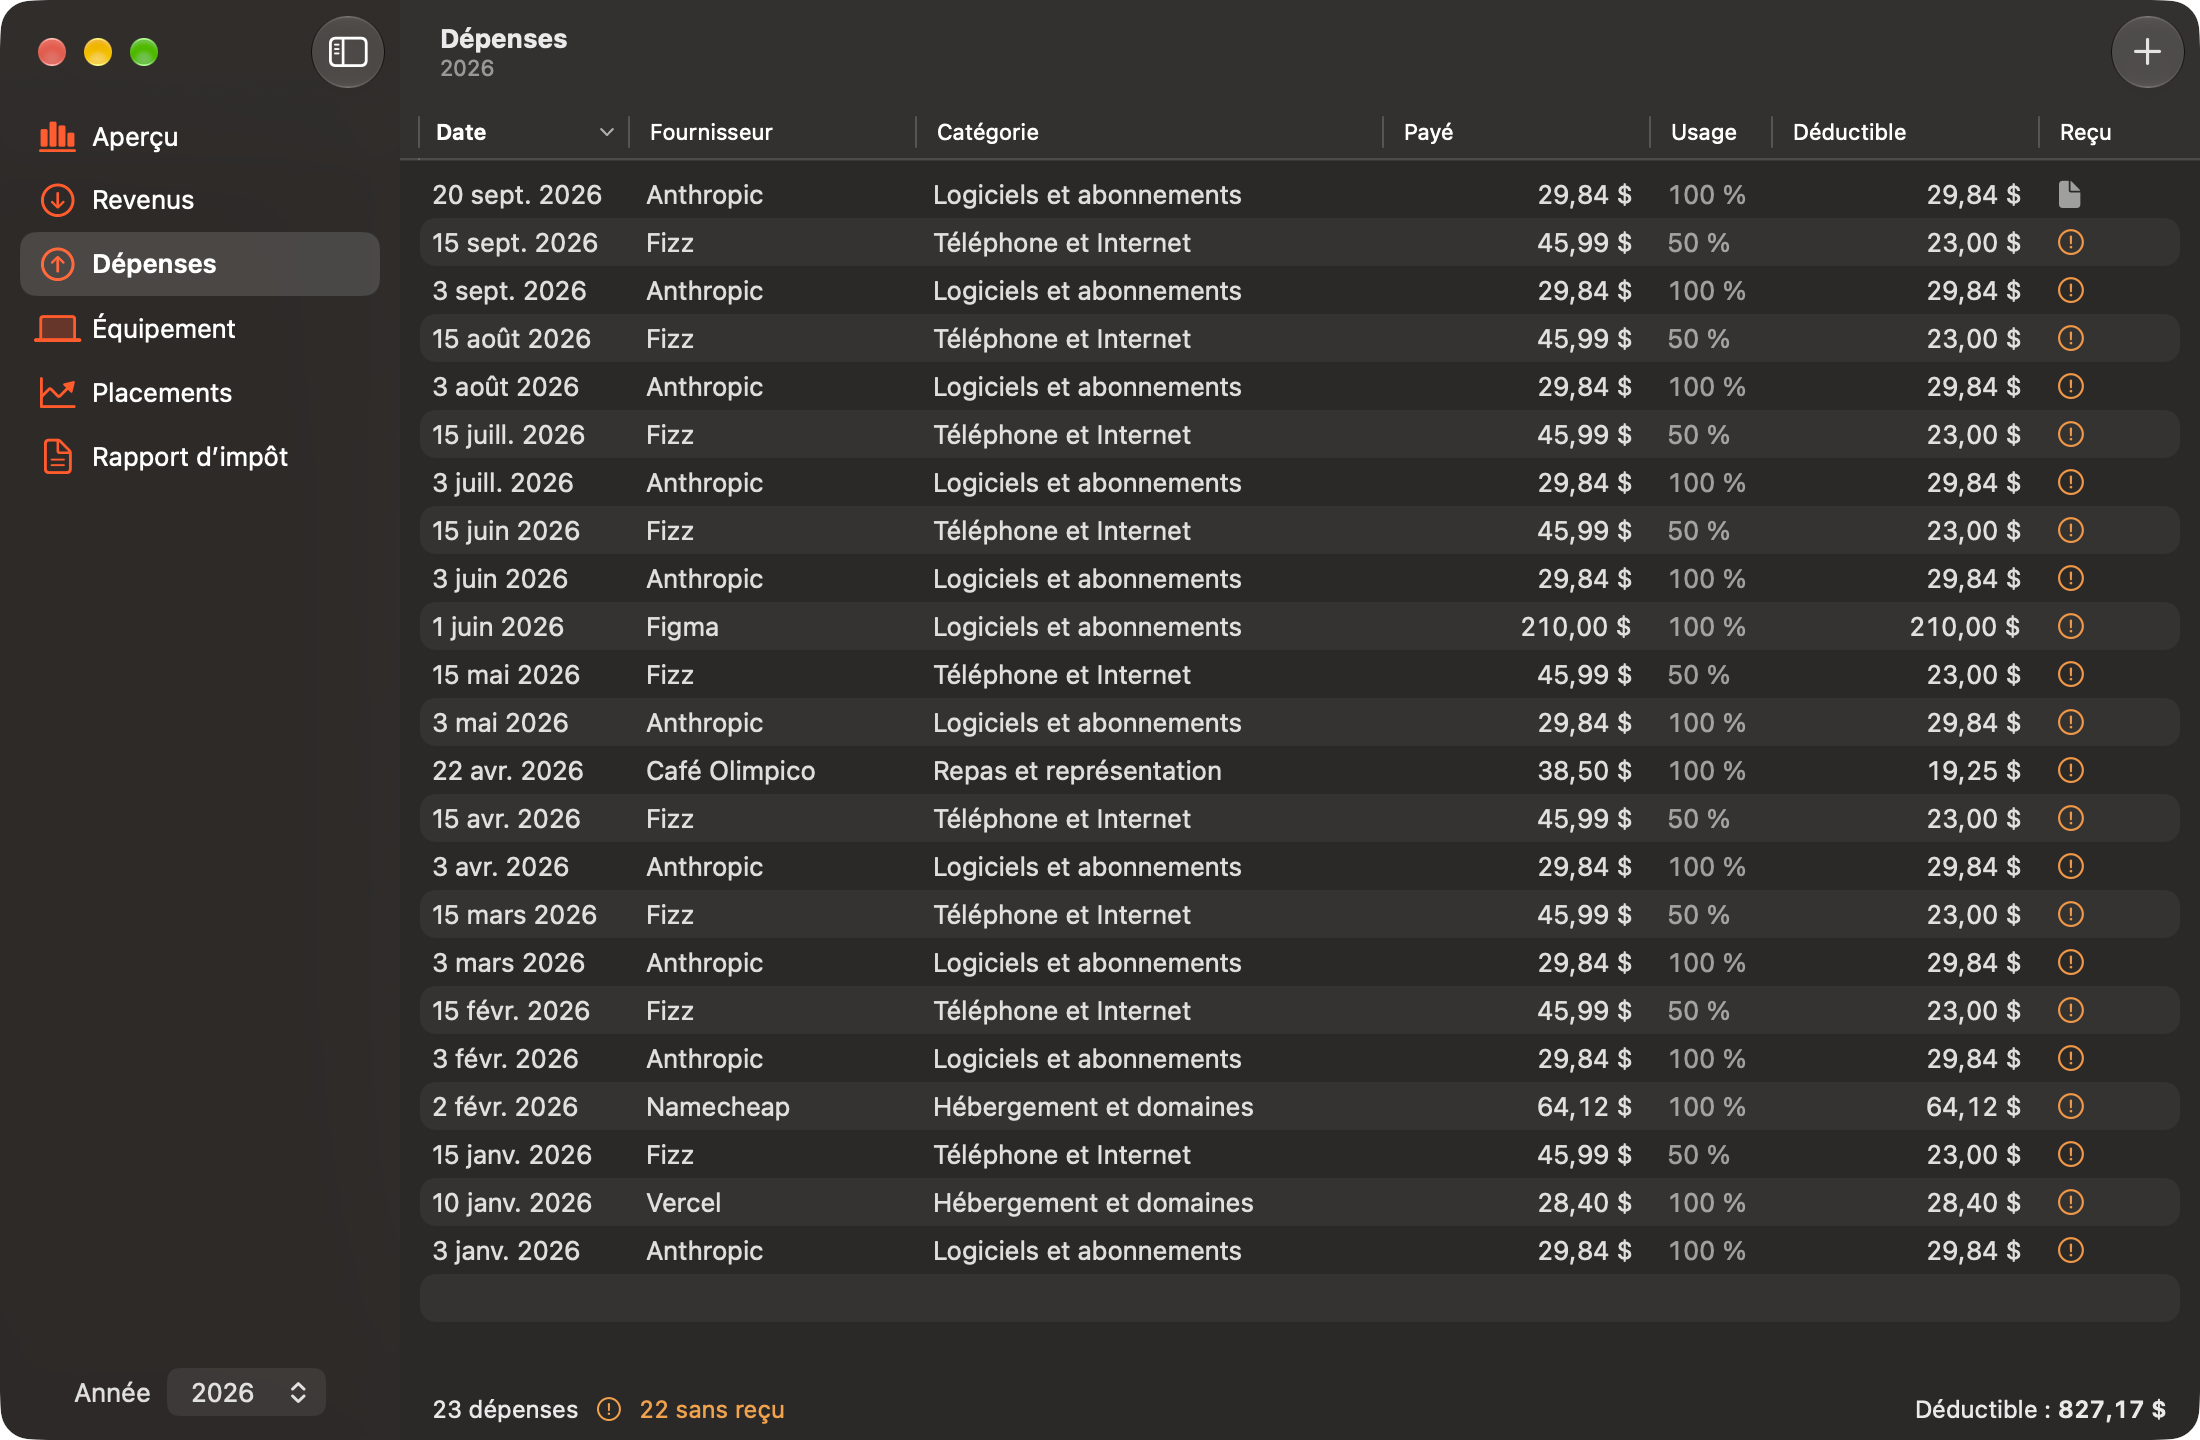
Task: Click warning icon next to 22 sans reçu
Action: (x=609, y=1409)
